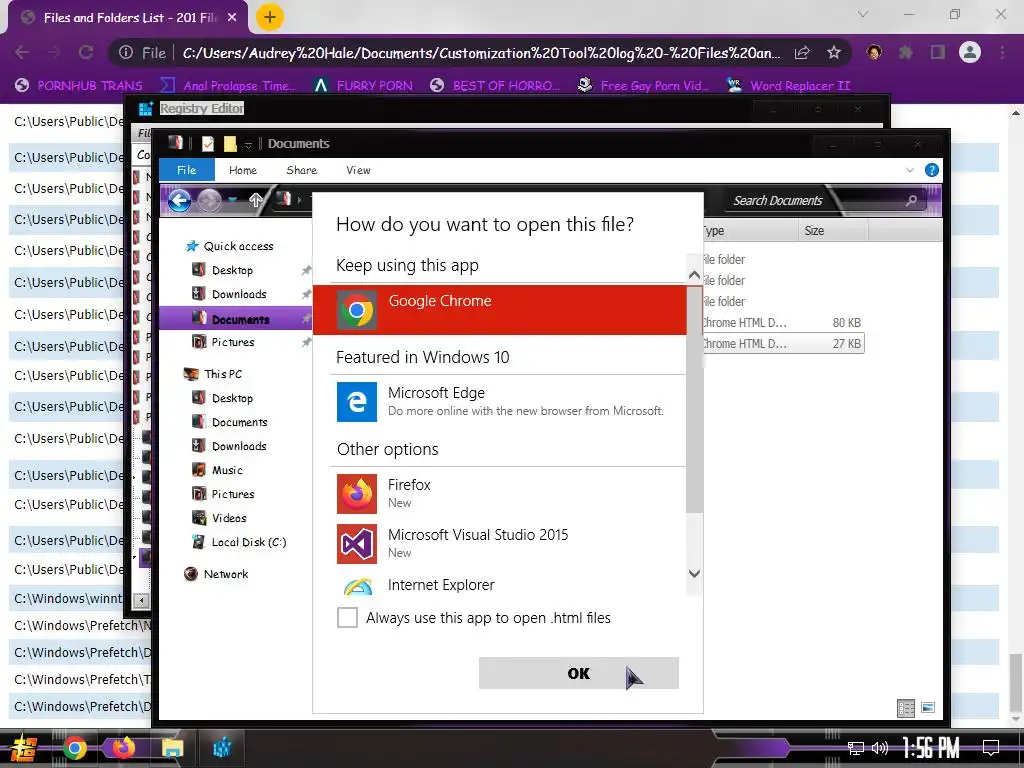Move the open-with list up with its arrow
This screenshot has height=768, width=1024.
694,275
